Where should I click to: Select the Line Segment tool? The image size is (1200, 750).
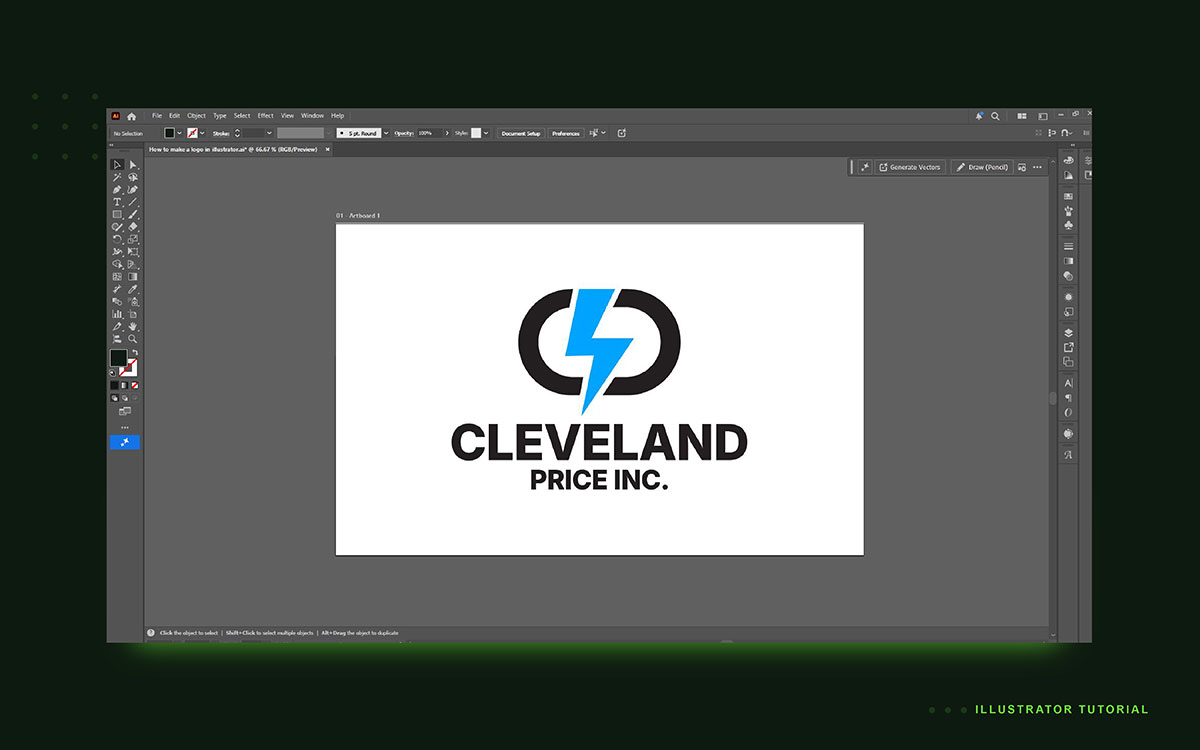click(x=133, y=202)
